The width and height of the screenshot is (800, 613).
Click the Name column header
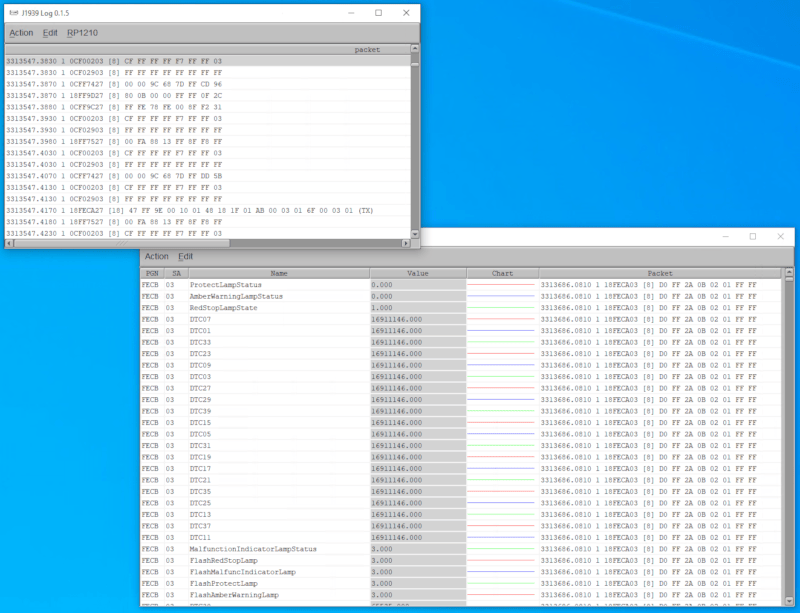(277, 272)
